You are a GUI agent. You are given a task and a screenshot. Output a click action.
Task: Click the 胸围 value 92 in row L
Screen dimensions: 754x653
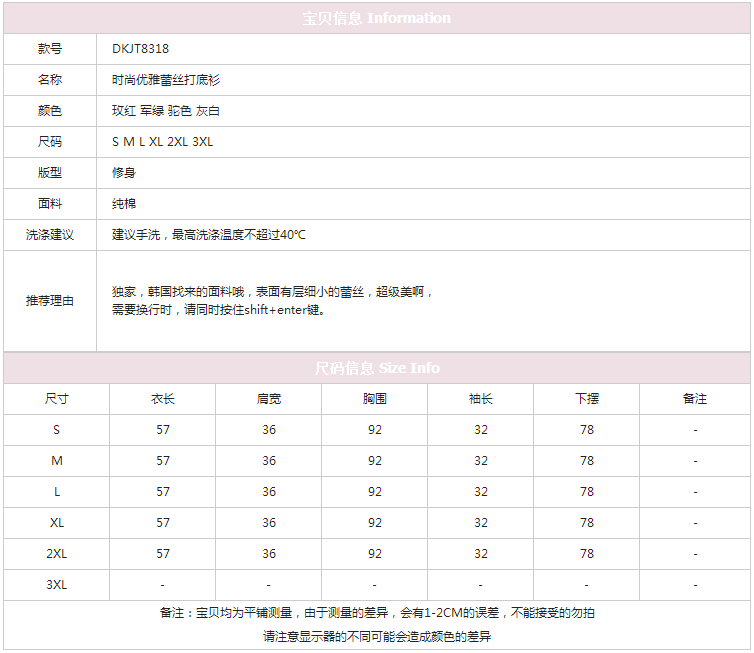click(x=375, y=492)
